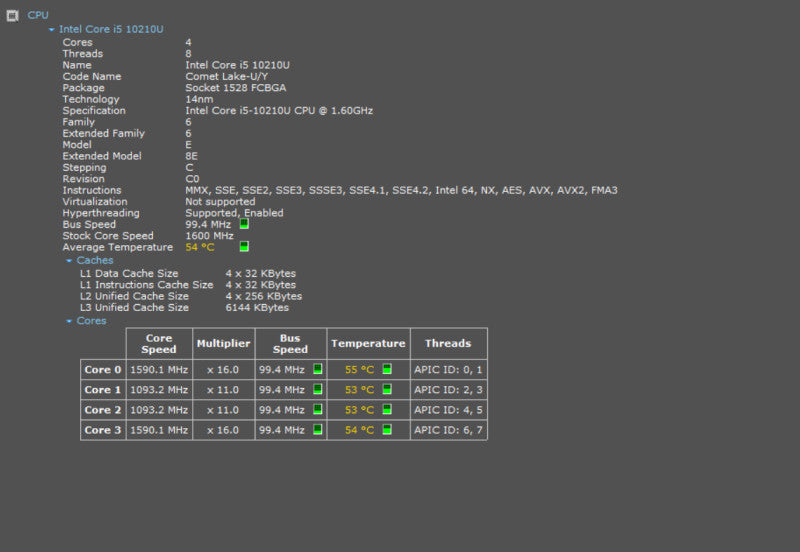This screenshot has height=552, width=800.
Task: Open Core 0 temperature graph icon
Action: (387, 369)
